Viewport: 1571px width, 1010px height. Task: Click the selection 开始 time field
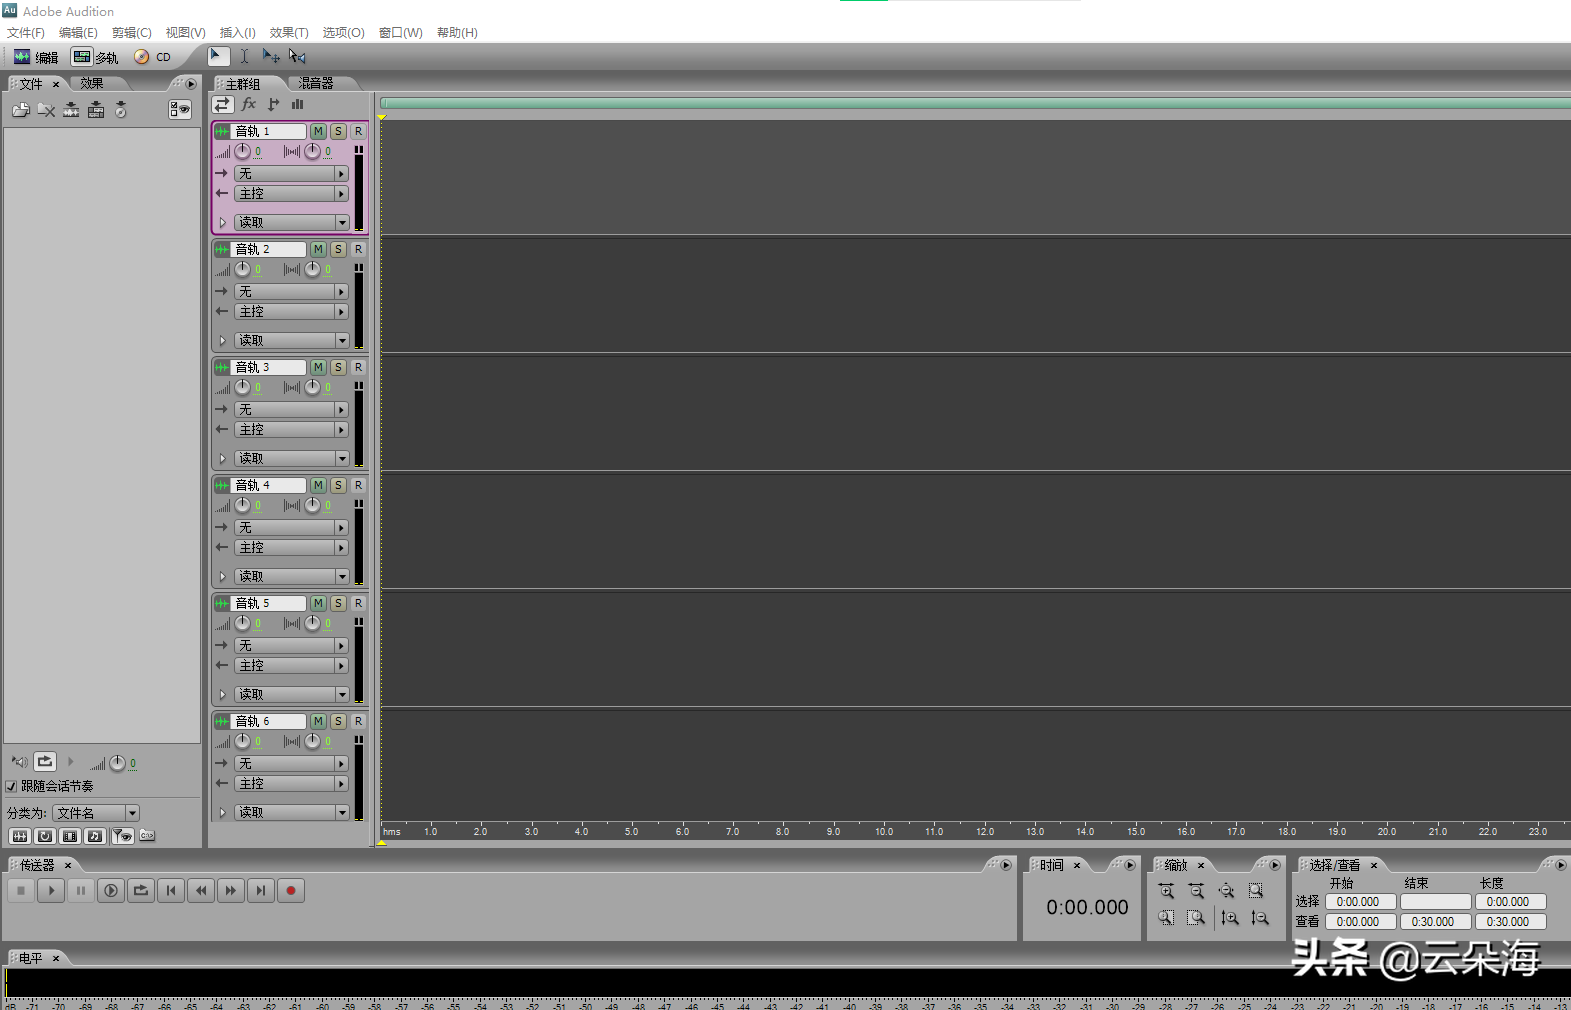click(1359, 902)
